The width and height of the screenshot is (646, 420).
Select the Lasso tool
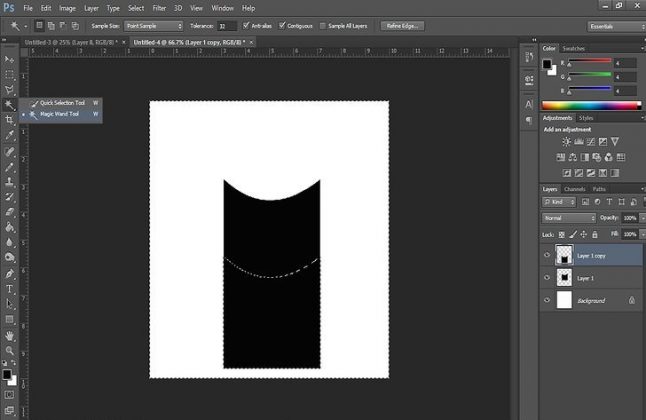pyautogui.click(x=9, y=89)
